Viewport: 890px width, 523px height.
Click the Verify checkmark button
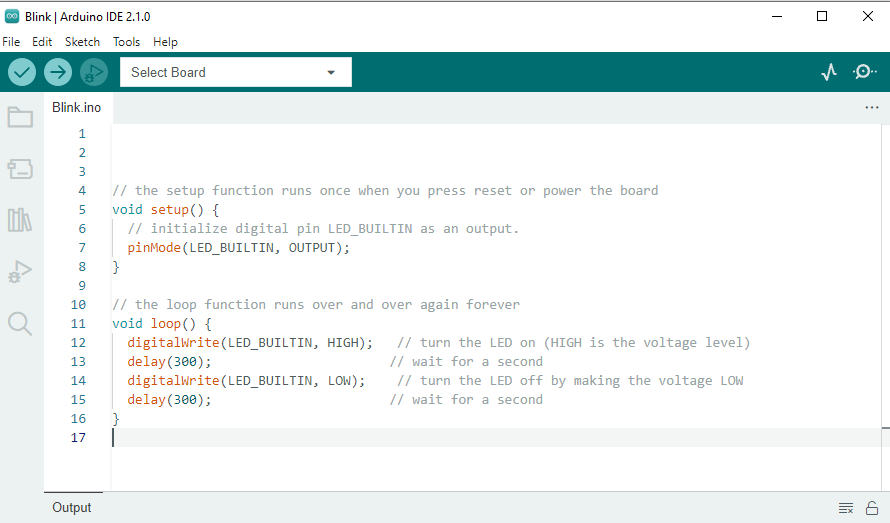click(22, 72)
